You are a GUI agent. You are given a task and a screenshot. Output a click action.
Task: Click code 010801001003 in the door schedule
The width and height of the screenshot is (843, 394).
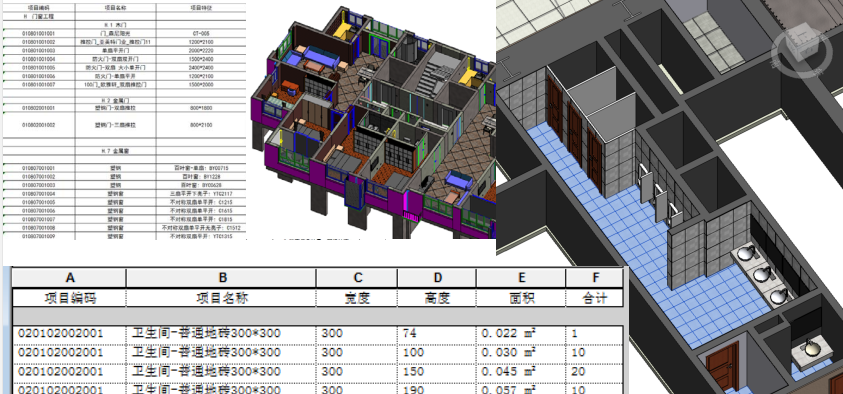point(39,50)
